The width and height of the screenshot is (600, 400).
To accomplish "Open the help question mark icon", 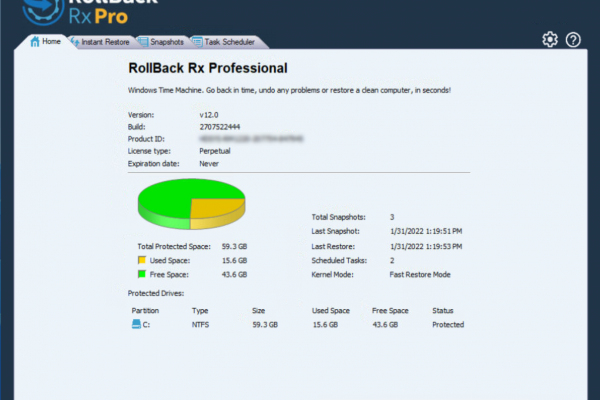I will (x=573, y=40).
